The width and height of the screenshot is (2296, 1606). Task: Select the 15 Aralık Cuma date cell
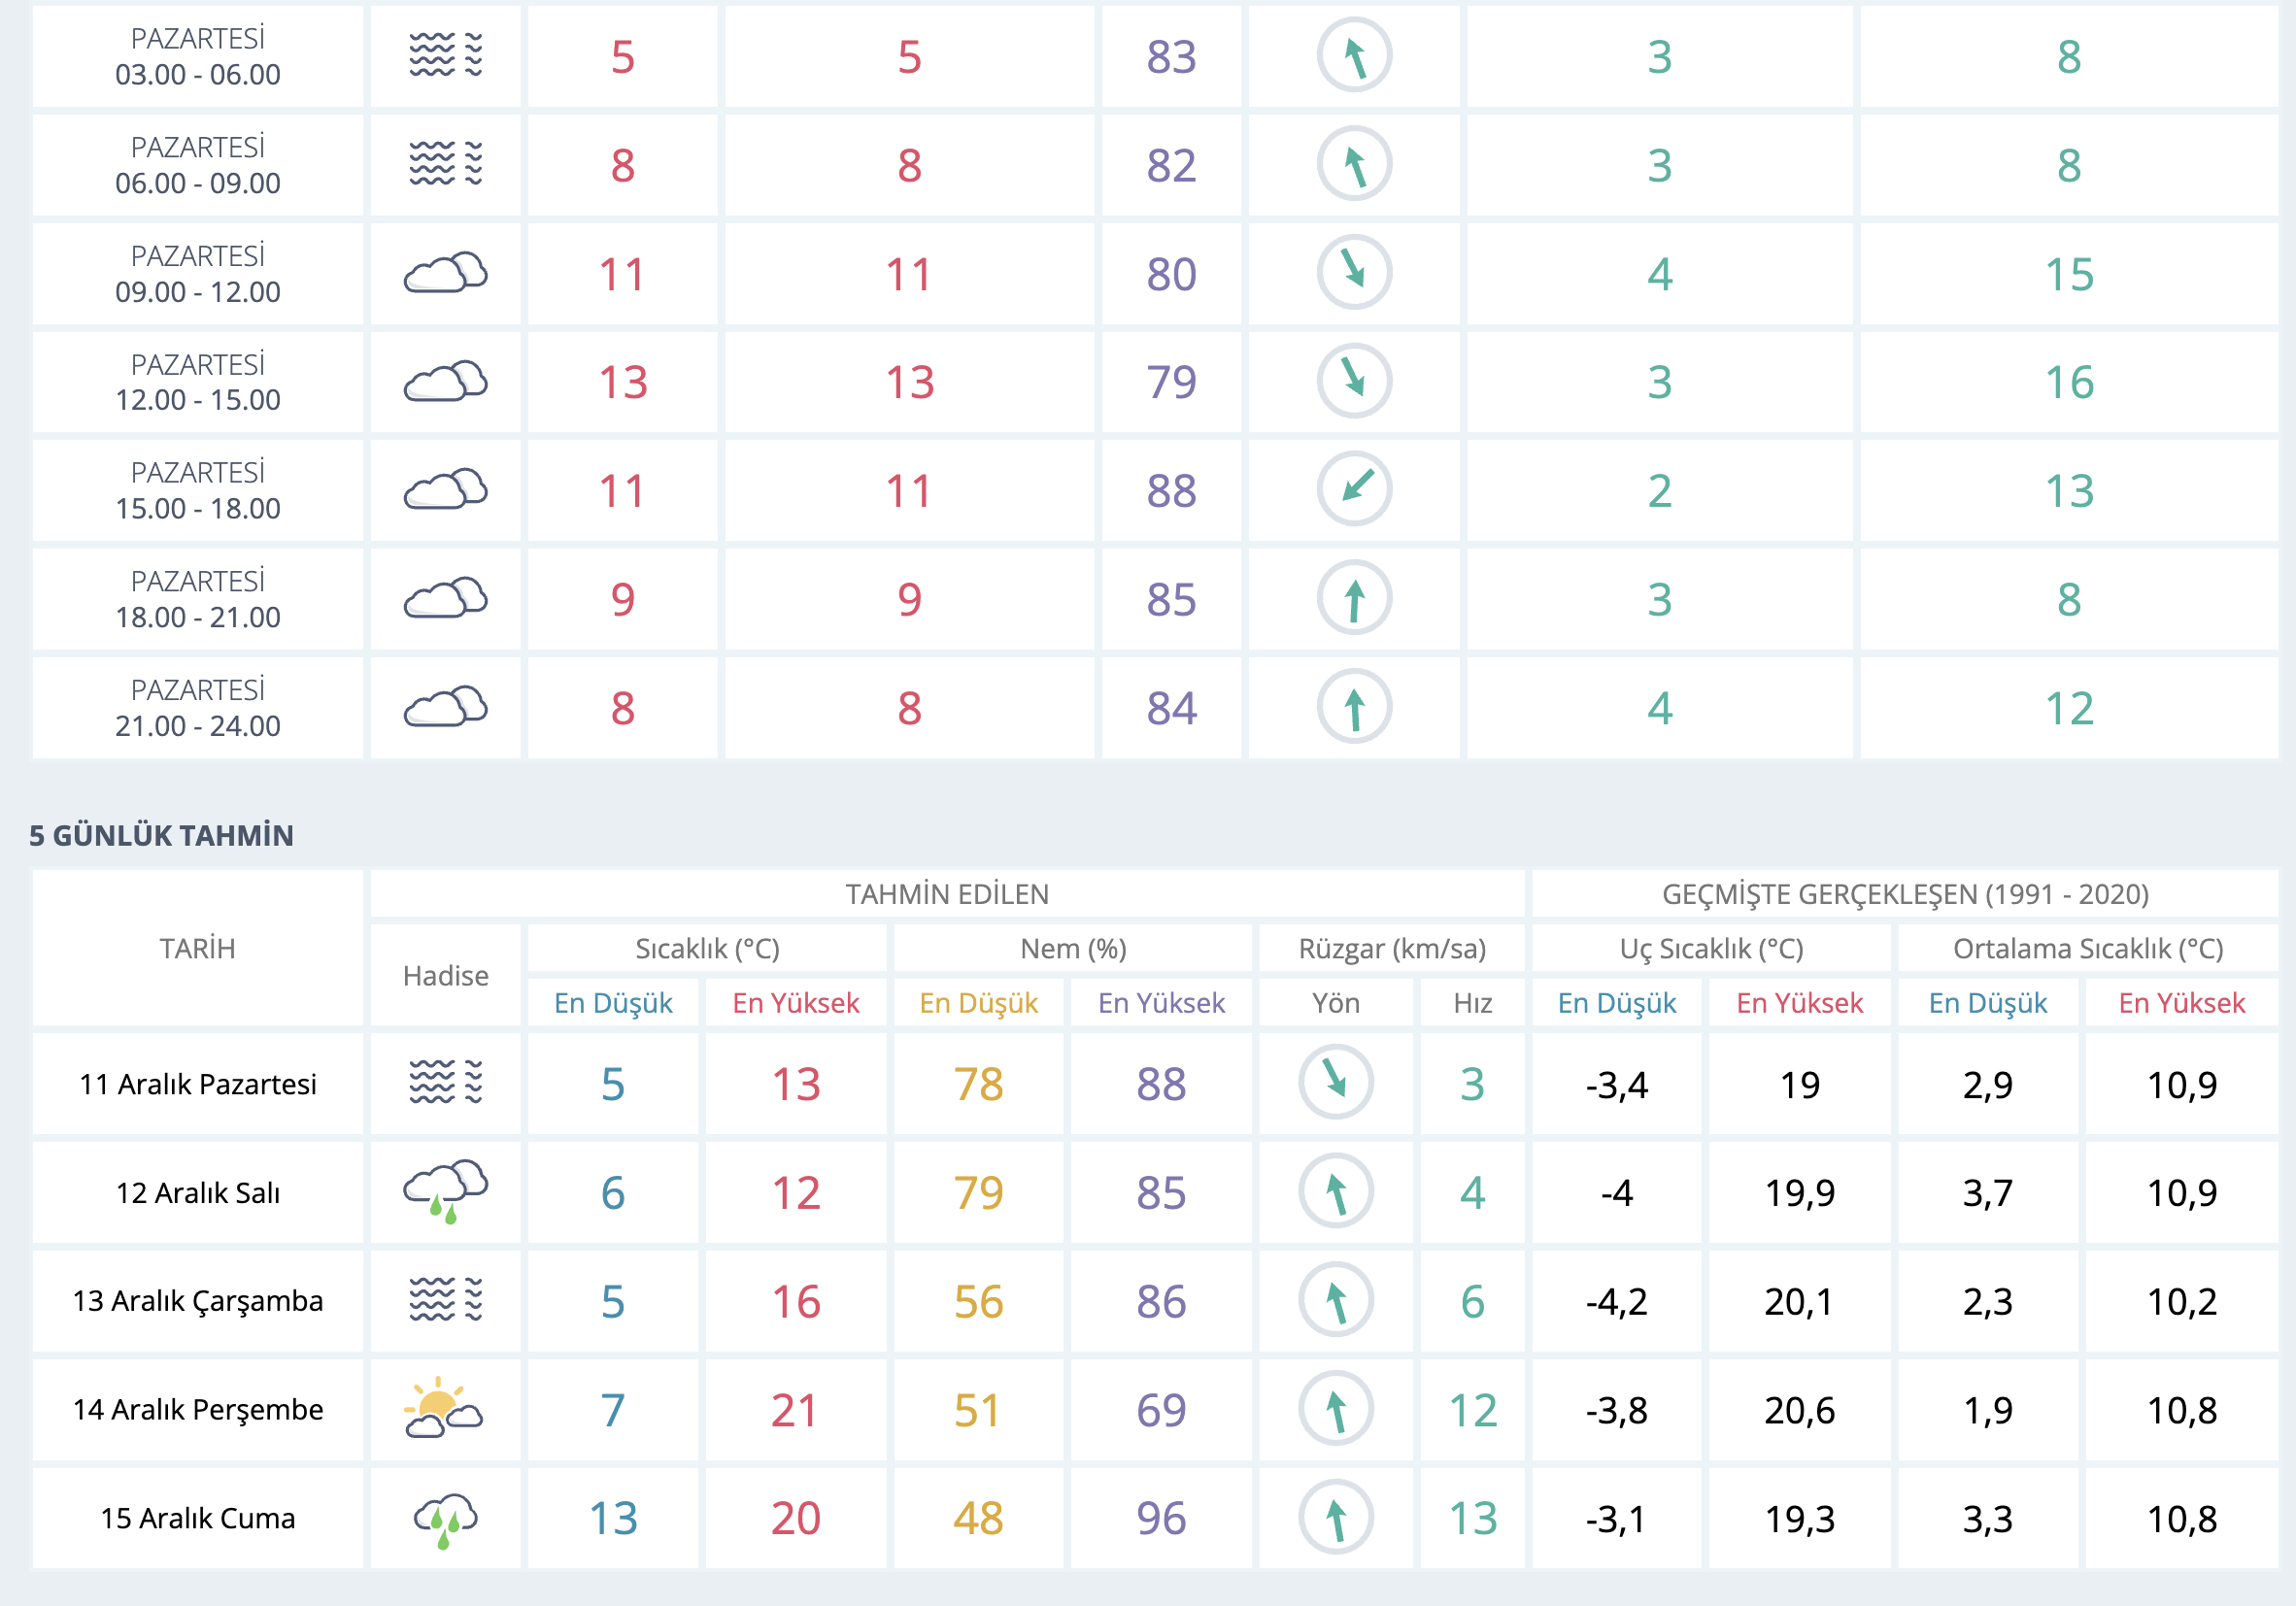197,1519
